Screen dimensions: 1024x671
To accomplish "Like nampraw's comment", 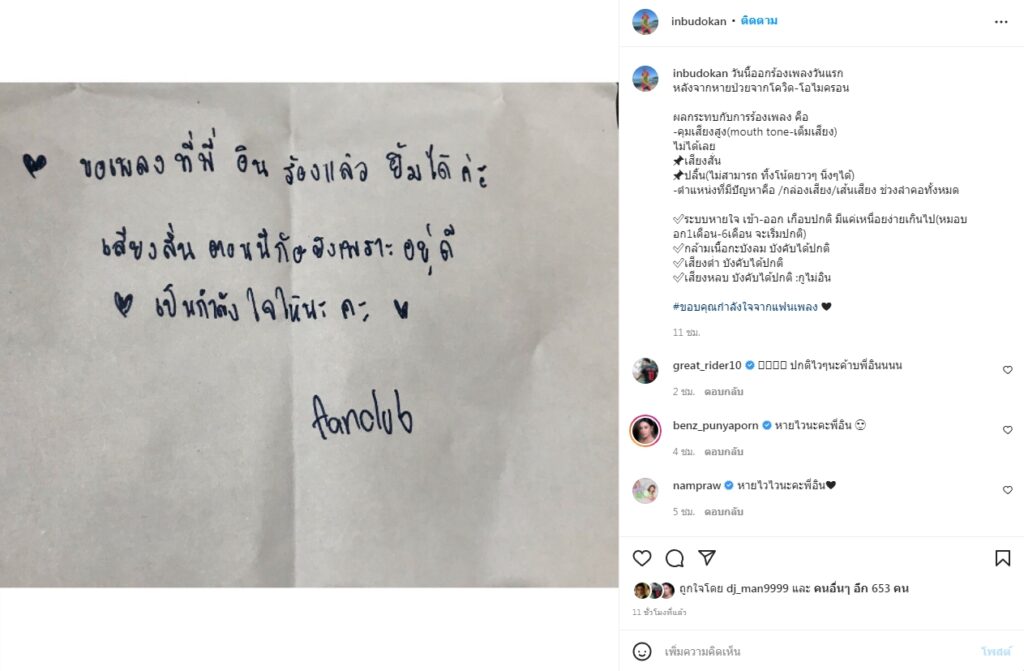I will pyautogui.click(x=1008, y=490).
